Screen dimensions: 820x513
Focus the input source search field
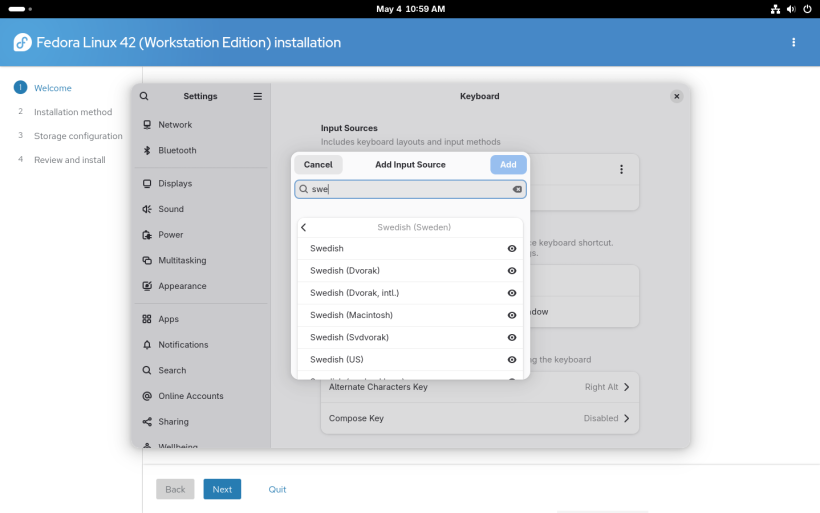click(410, 189)
